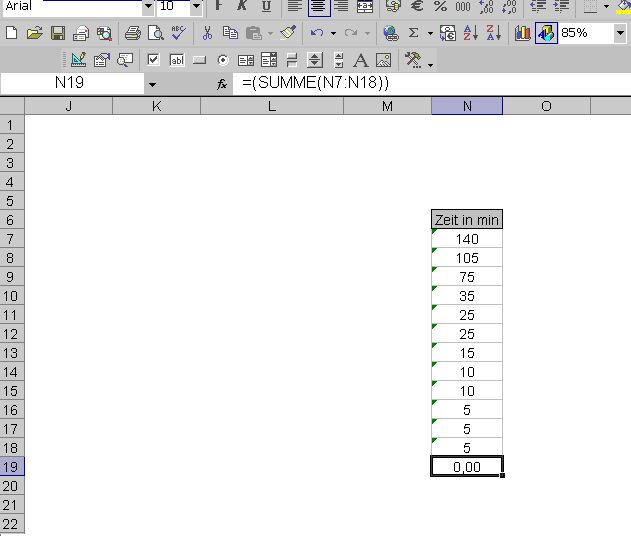Image resolution: width=631 pixels, height=536 pixels.
Task: Align cell text right
Action: pos(341,6)
